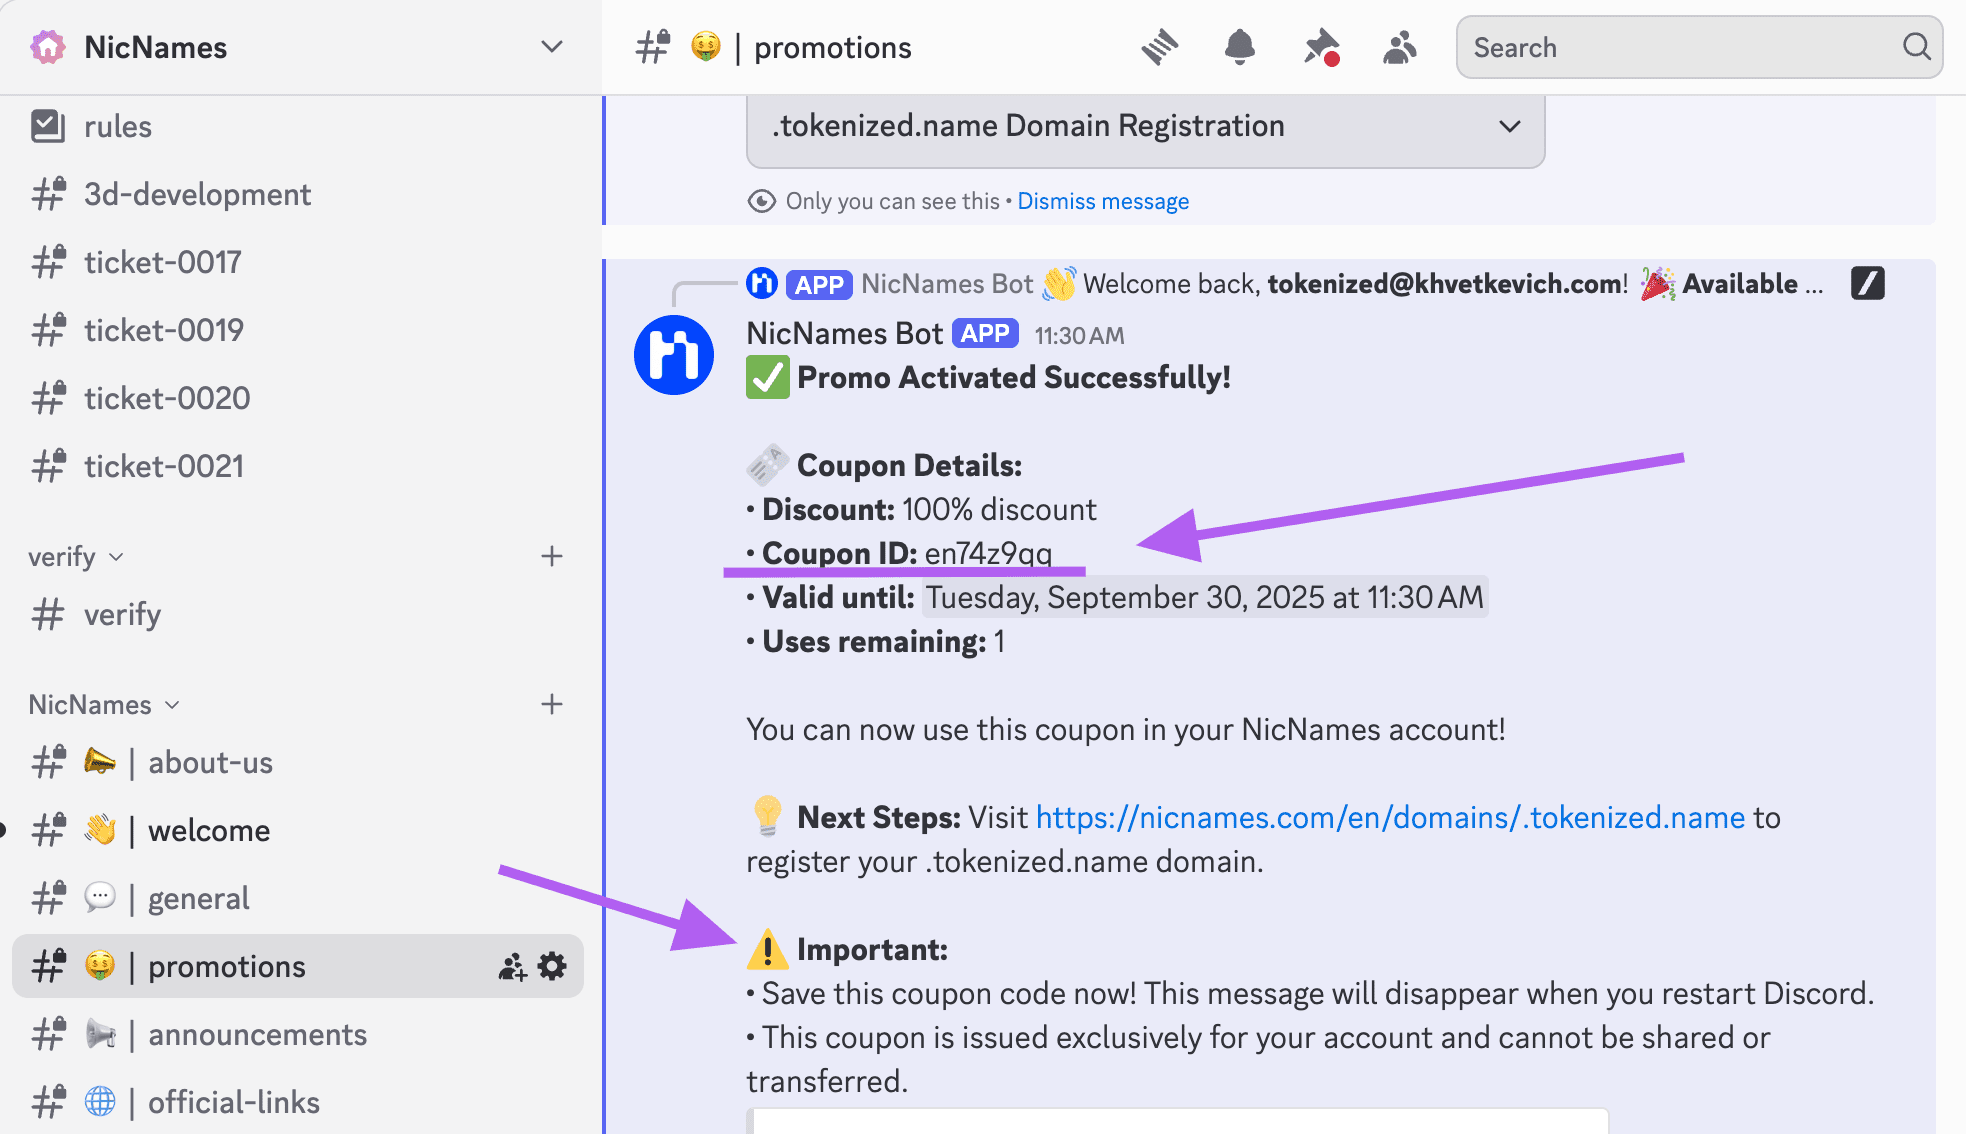Viewport: 1966px width, 1134px height.
Task: Open pinned messages pin icon
Action: 1320,47
